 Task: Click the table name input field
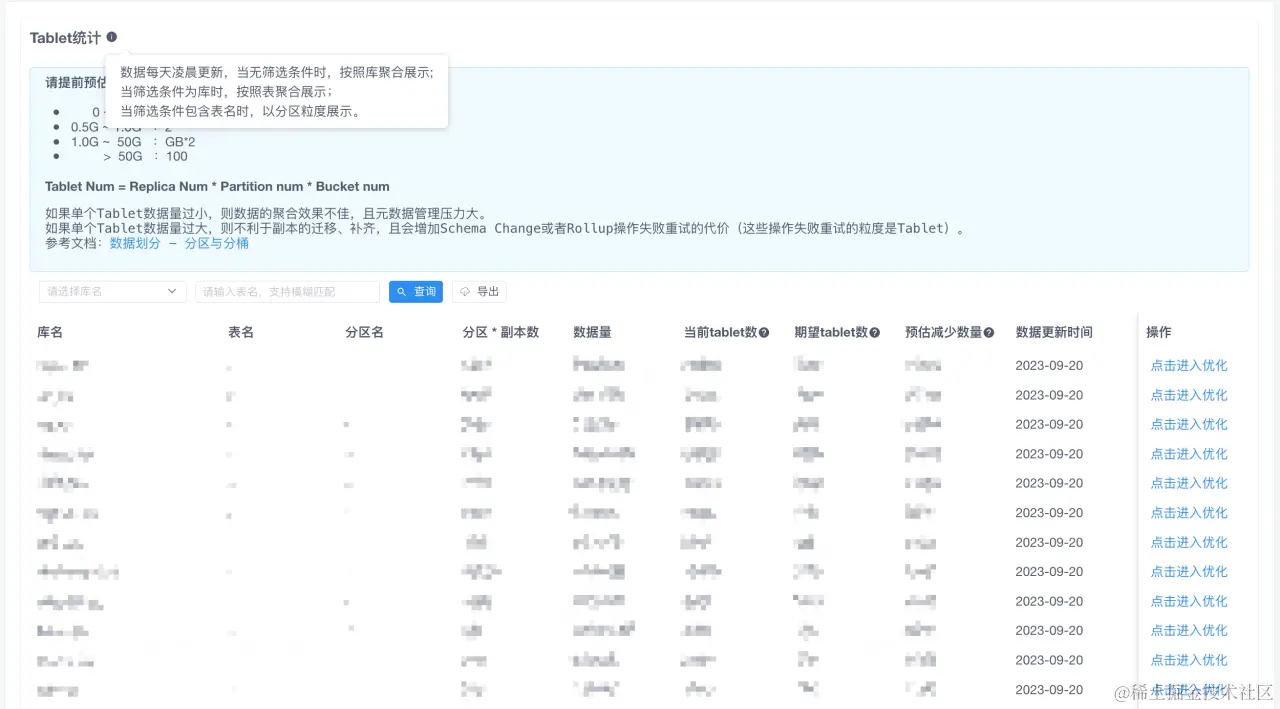287,292
